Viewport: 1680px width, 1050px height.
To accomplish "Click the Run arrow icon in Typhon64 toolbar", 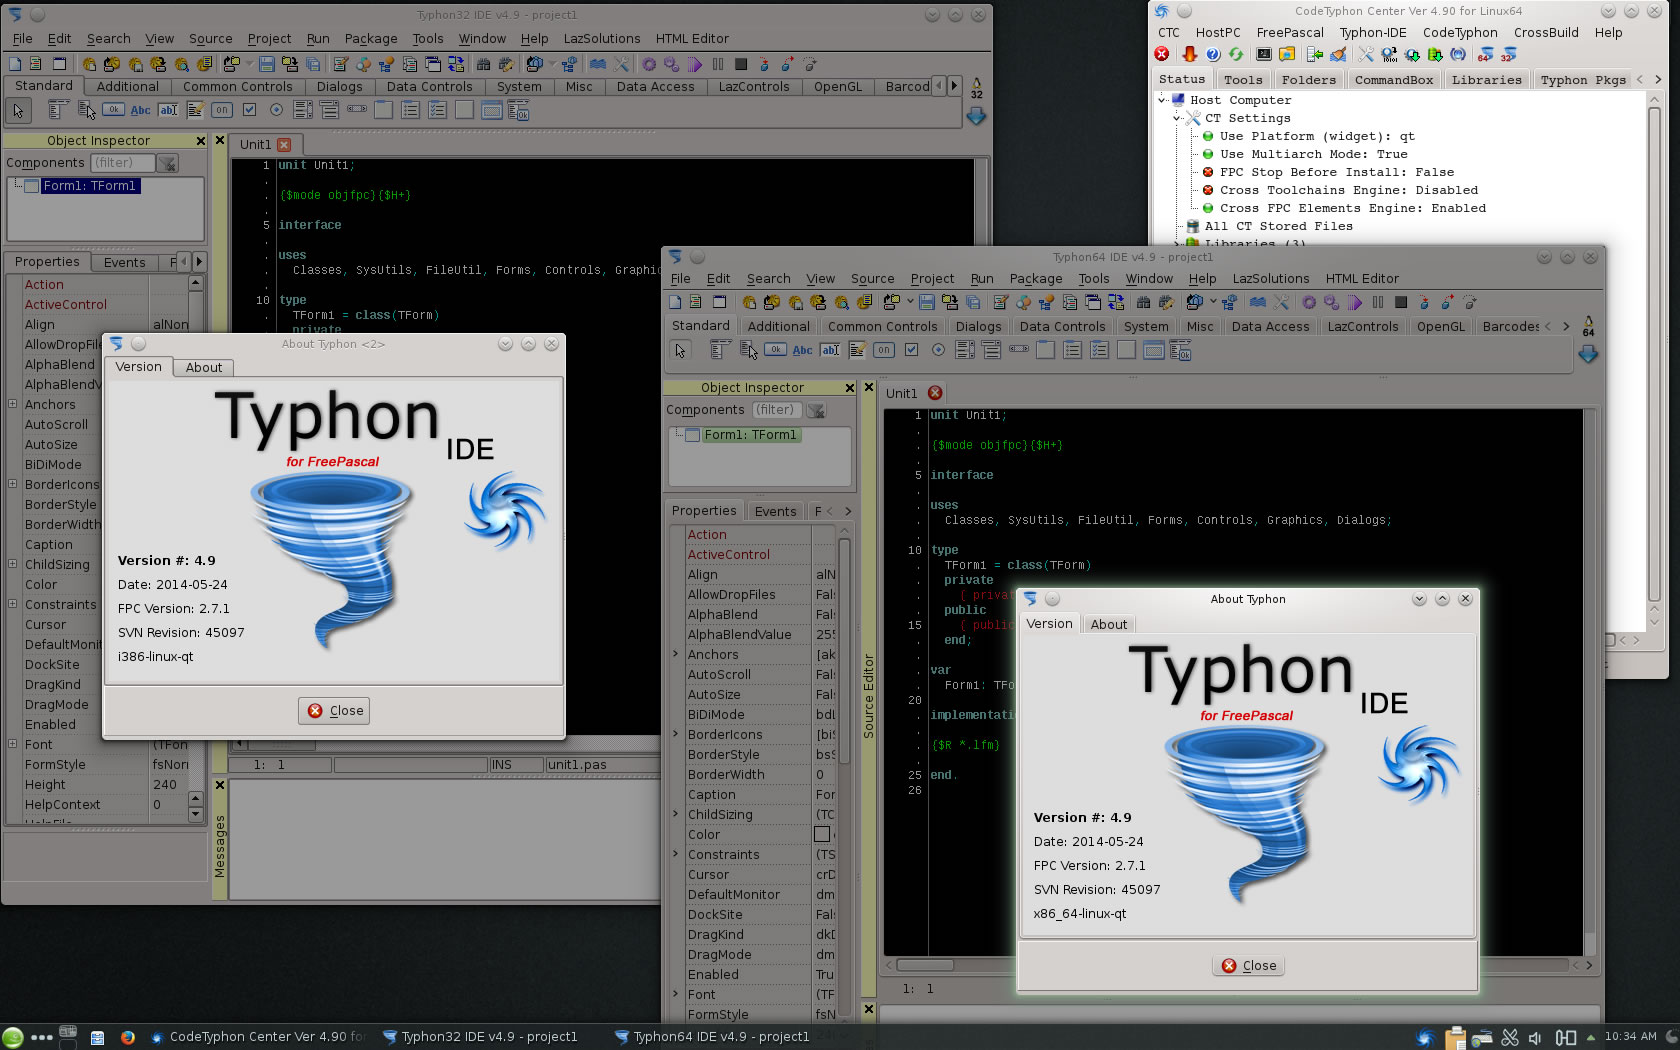I will click(1355, 302).
